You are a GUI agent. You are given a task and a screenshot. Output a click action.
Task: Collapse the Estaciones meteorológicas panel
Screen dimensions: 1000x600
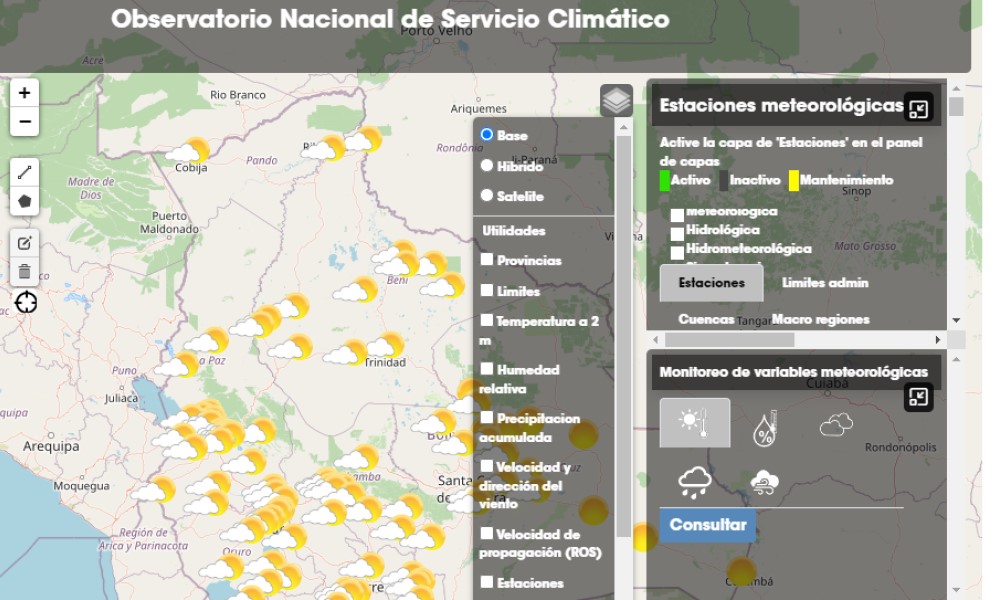[x=918, y=109]
